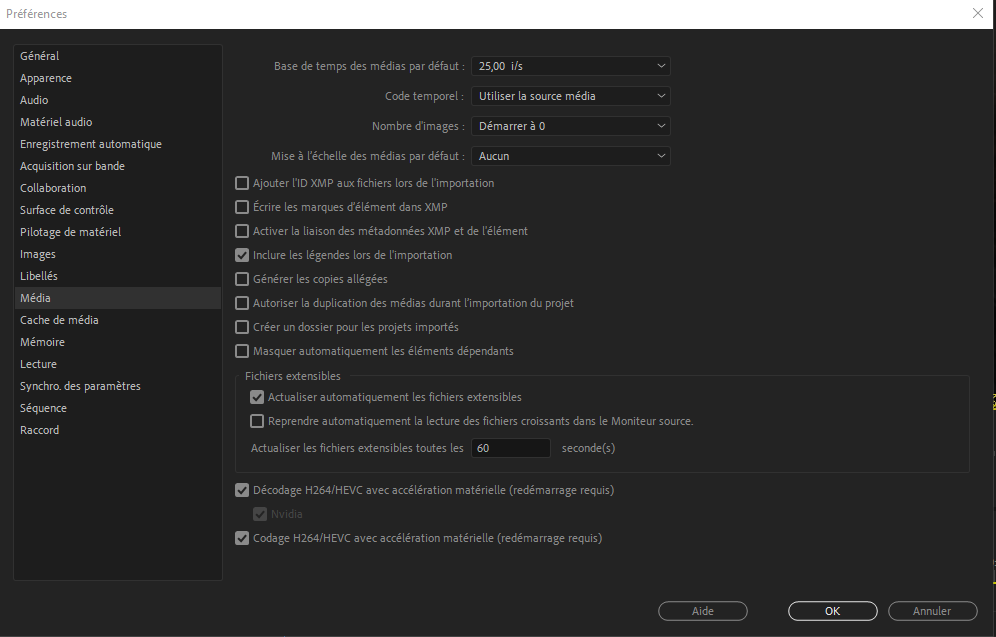
Task: Uncheck Actualiser automatiquement les fichiers extensibles
Action: tap(257, 397)
